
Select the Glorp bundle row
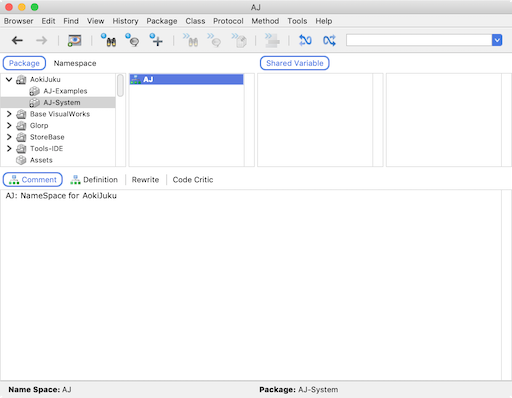(x=58, y=125)
